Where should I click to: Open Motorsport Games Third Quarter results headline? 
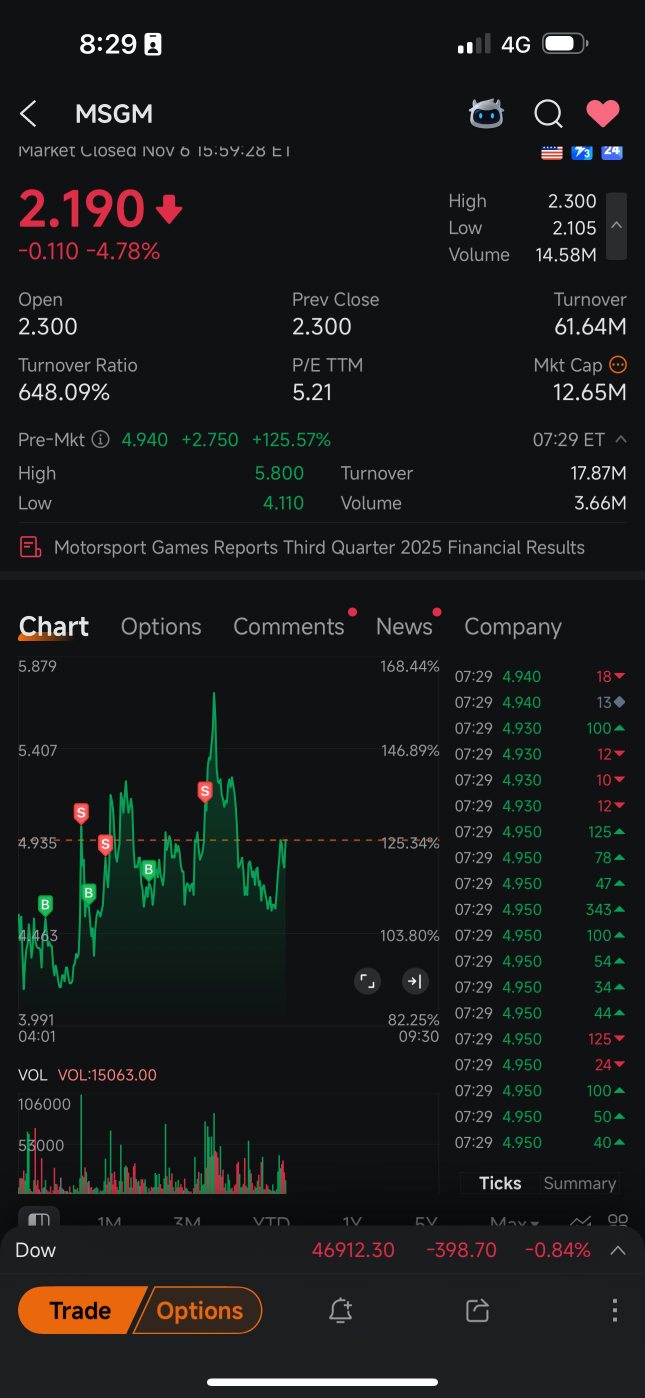pos(318,547)
